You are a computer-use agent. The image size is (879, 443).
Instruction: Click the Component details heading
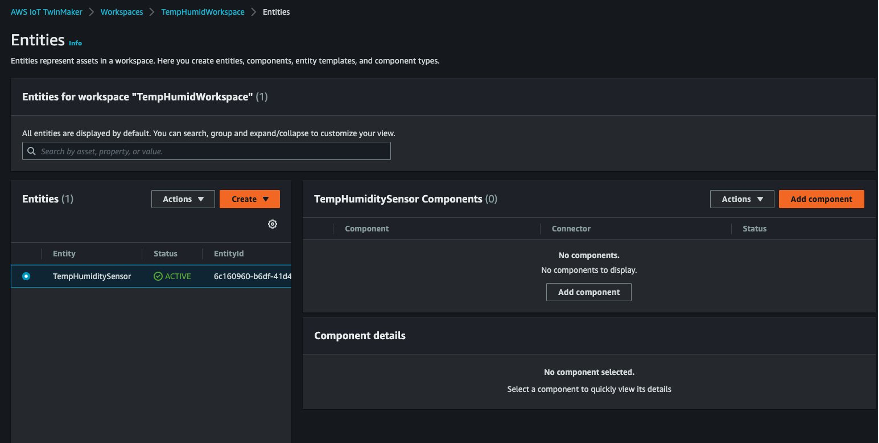[359, 335]
